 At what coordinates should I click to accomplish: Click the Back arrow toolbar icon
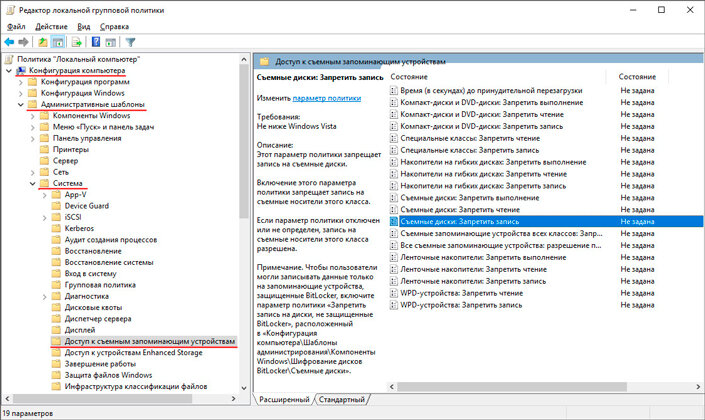coord(9,42)
